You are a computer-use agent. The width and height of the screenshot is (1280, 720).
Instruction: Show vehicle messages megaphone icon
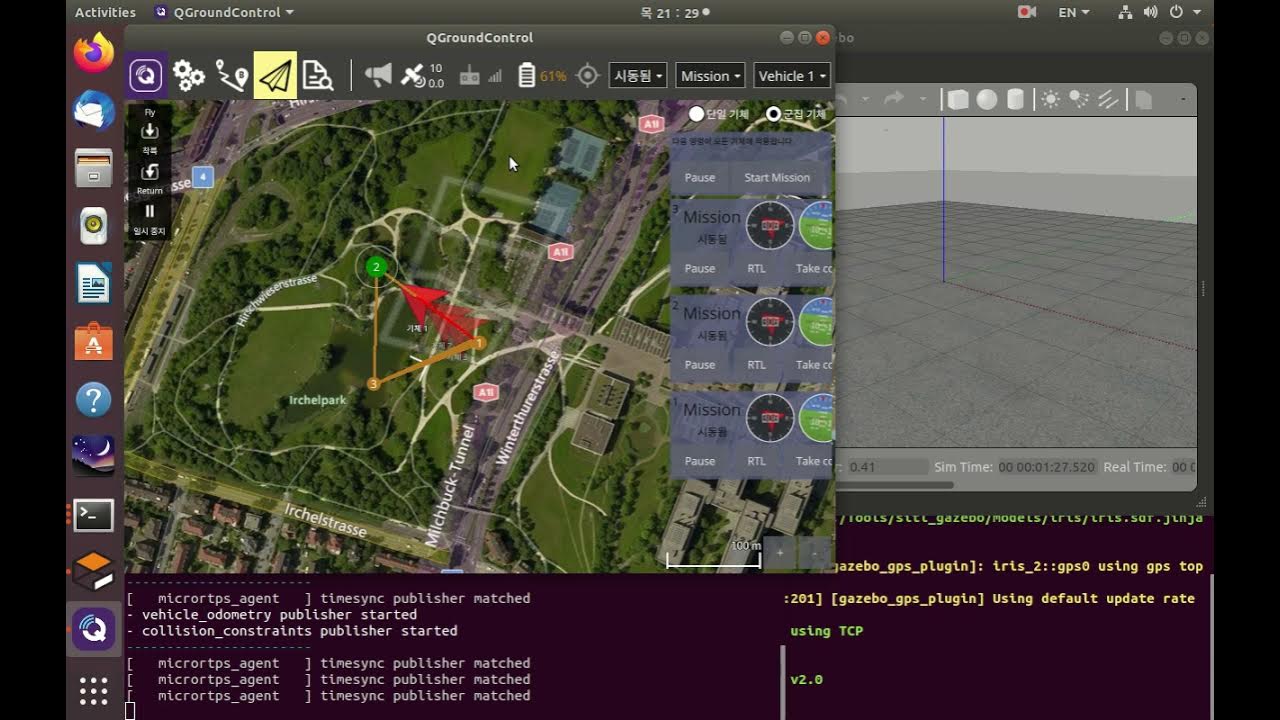(x=378, y=75)
